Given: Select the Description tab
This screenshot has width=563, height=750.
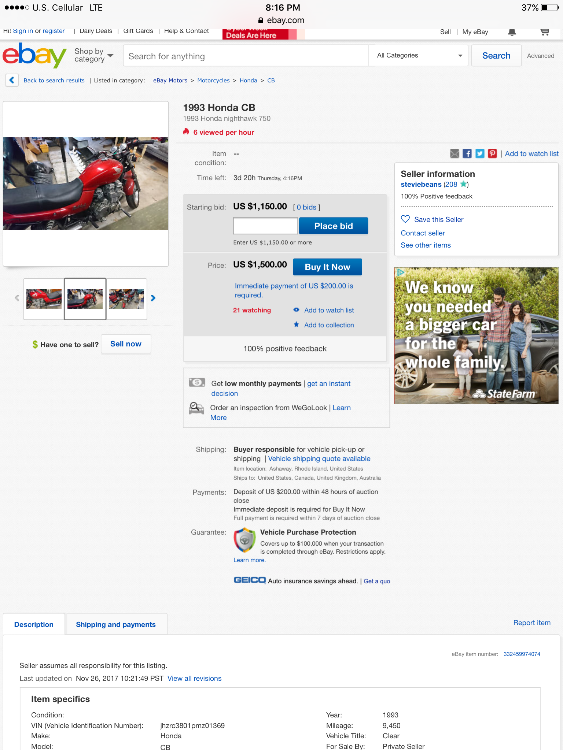Looking at the screenshot, I should [34, 624].
